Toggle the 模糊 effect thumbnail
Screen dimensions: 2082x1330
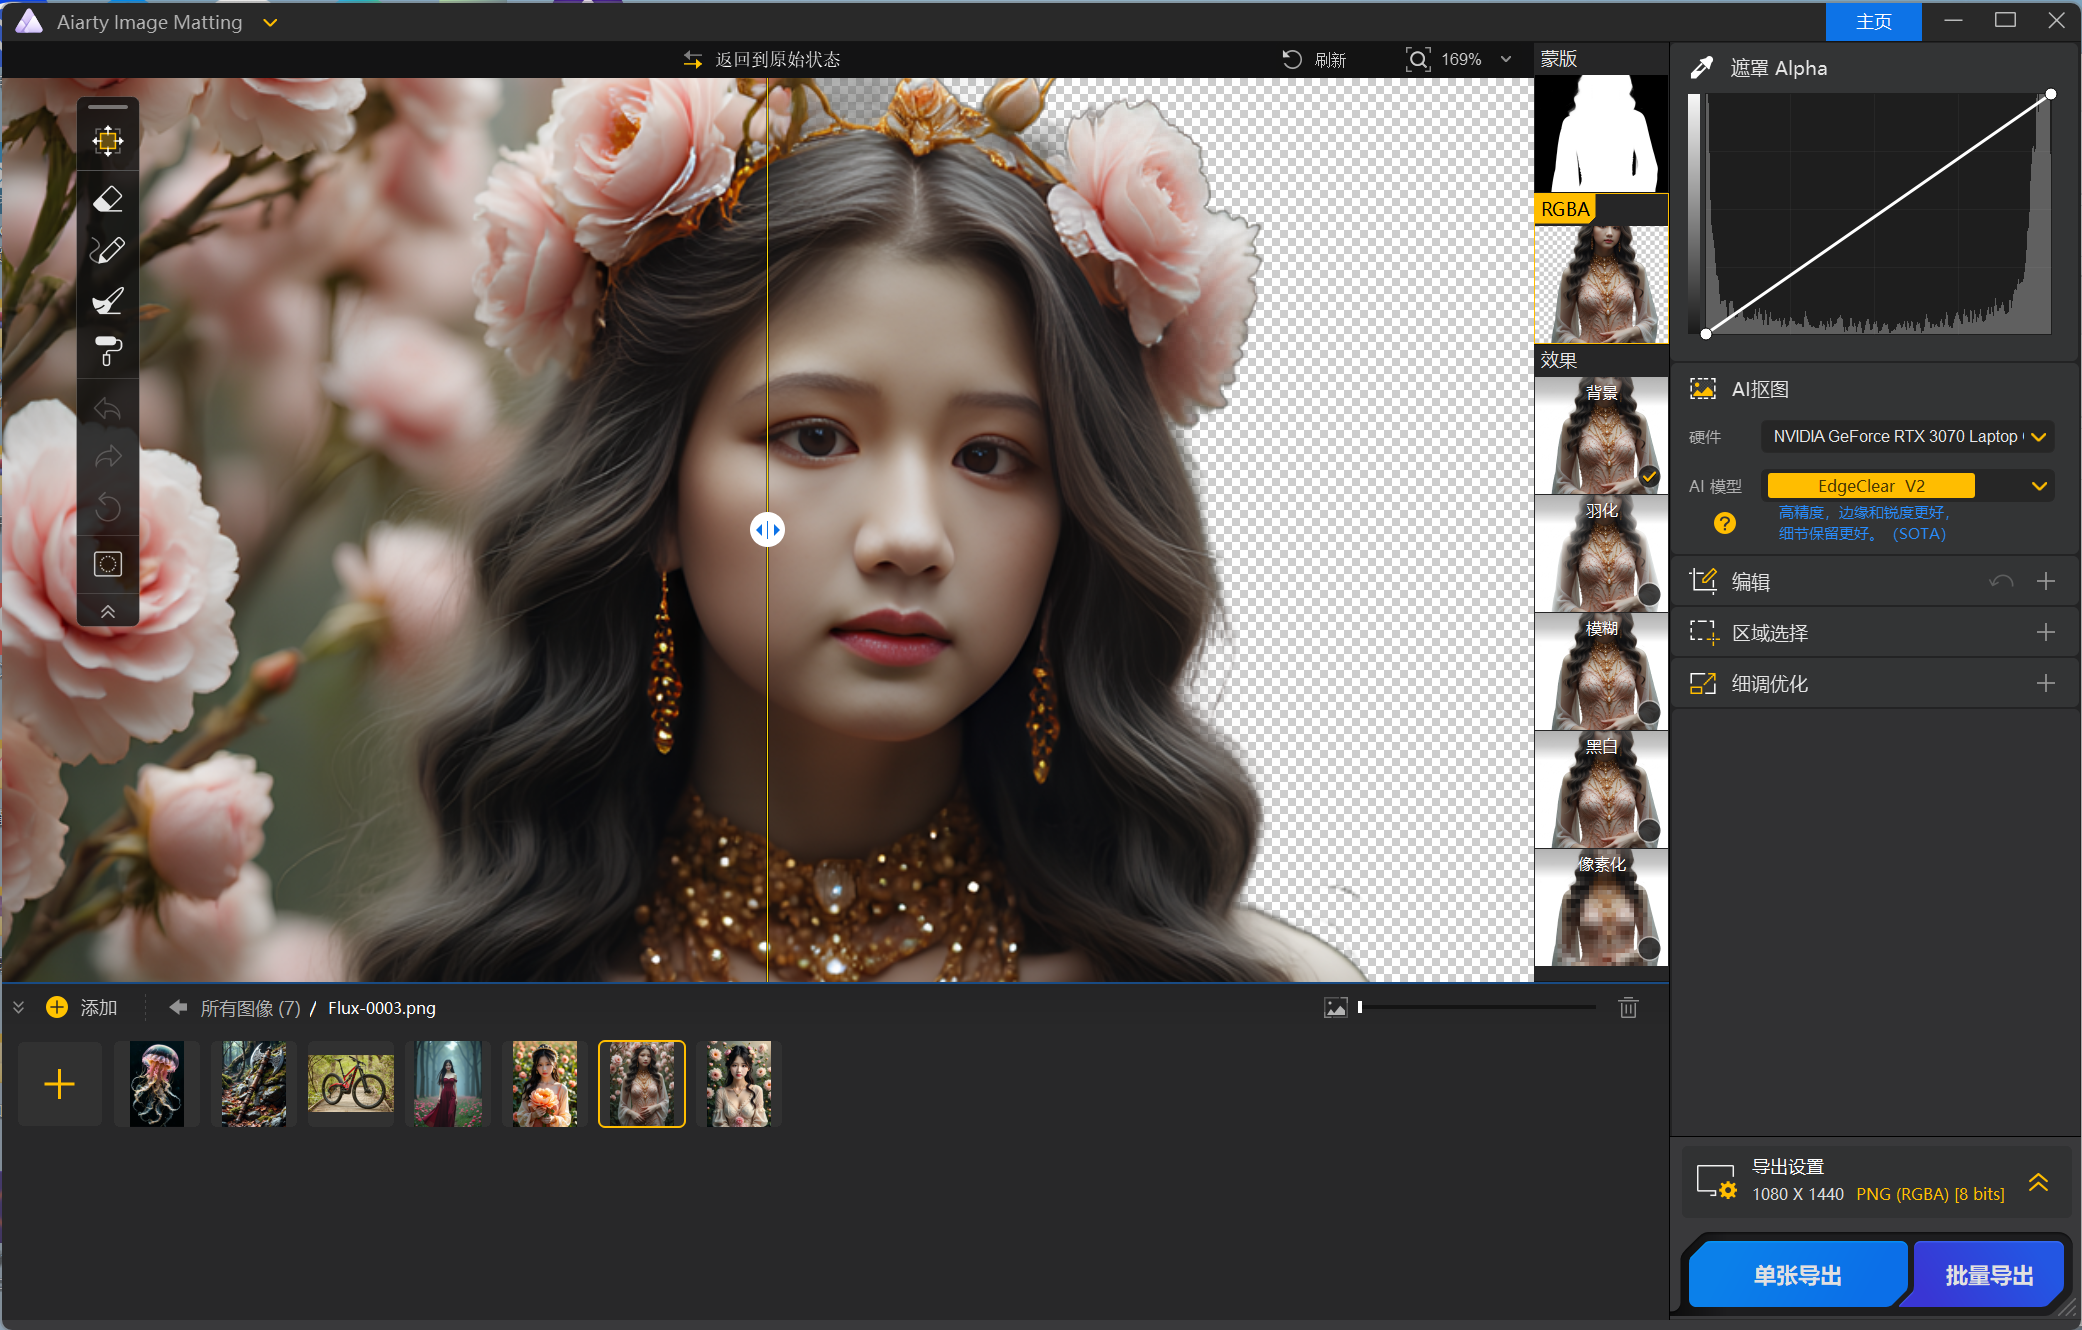1601,672
